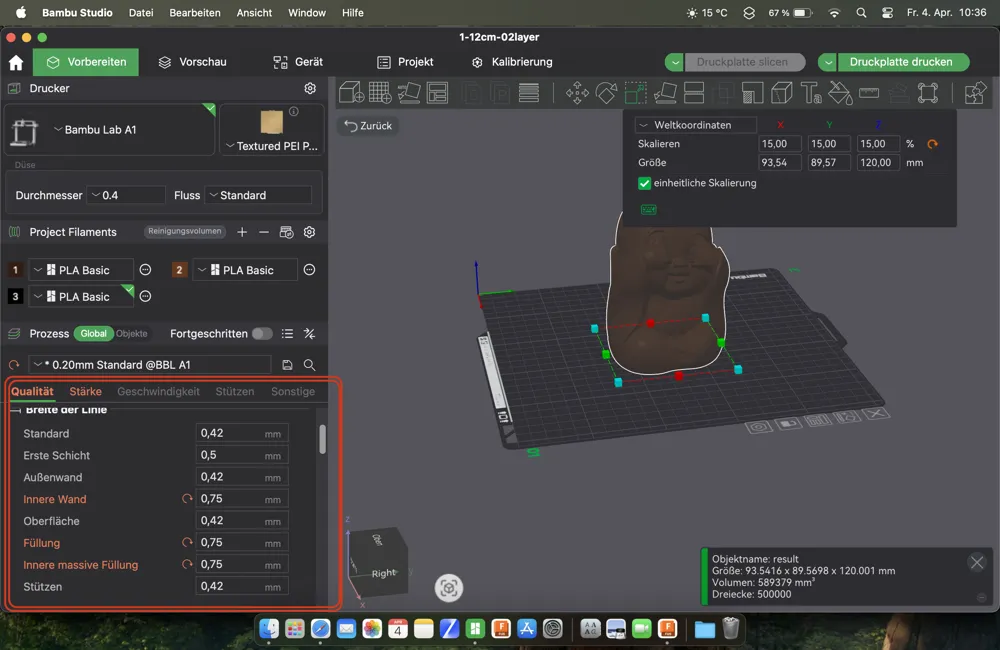
Task: Expand the Bambu Lab A1 printer dropdown
Action: tap(110, 129)
